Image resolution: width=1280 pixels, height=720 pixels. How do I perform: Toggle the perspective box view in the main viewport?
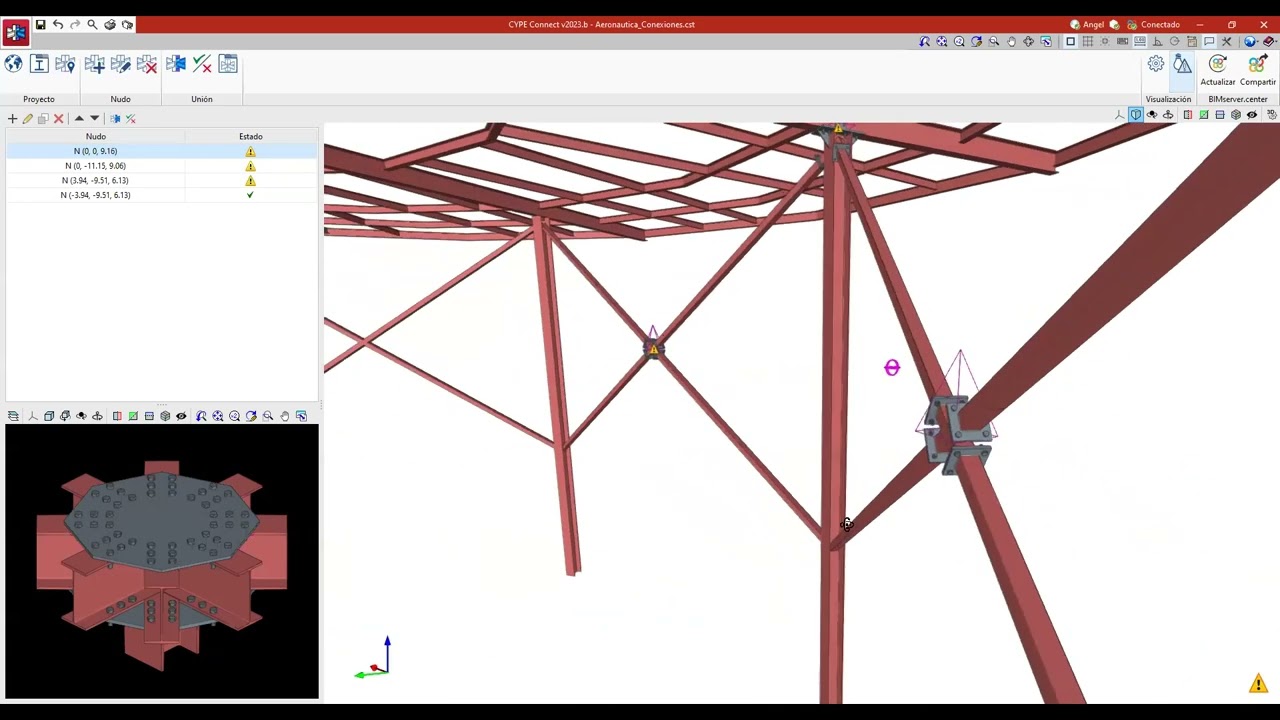coord(1136,115)
